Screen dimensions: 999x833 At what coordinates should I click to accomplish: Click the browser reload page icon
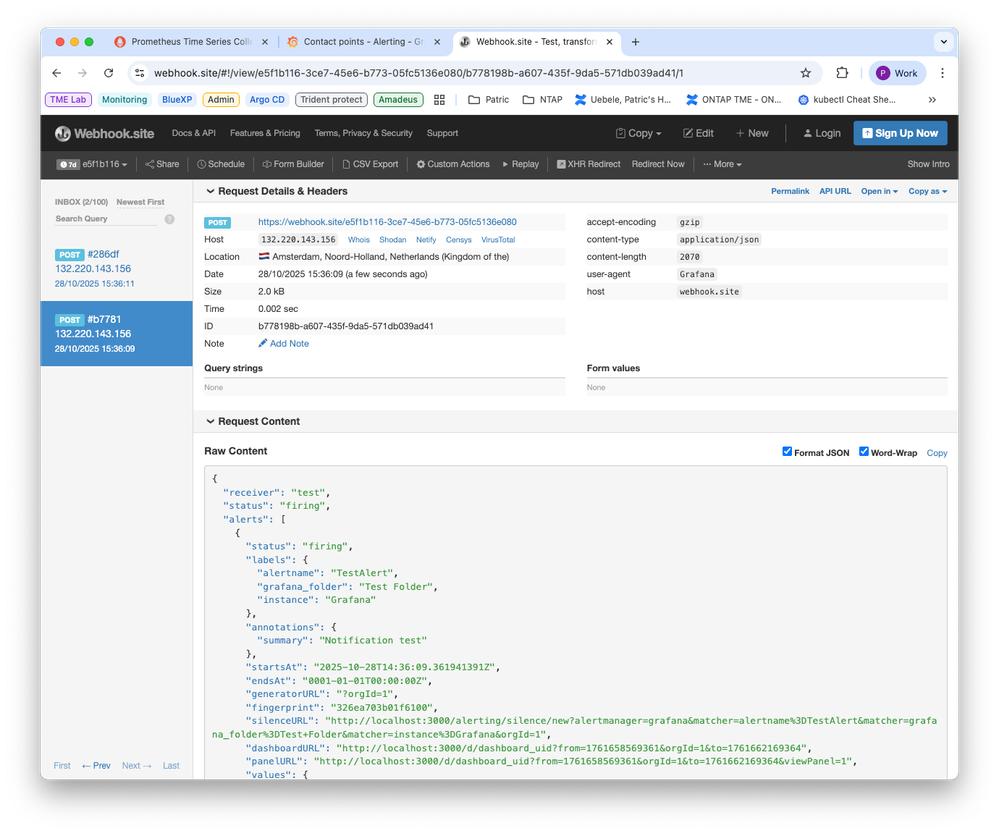tap(108, 73)
